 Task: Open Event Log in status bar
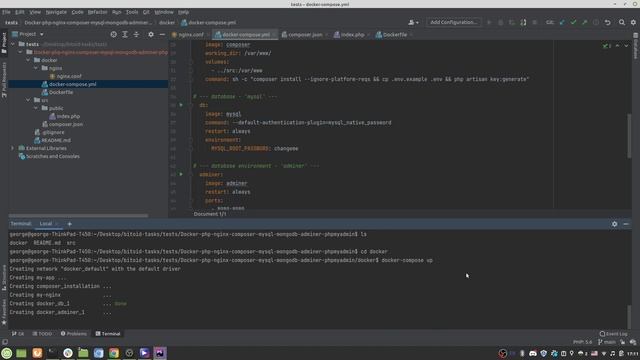tap(613, 334)
